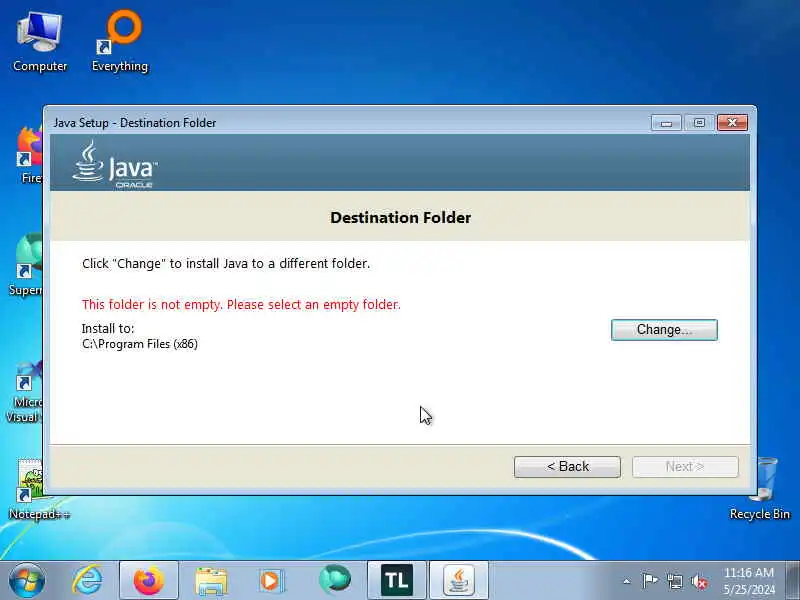This screenshot has height=600, width=800.
Task: Select the Super desktop shortcut with green globe
Action: tap(27, 265)
